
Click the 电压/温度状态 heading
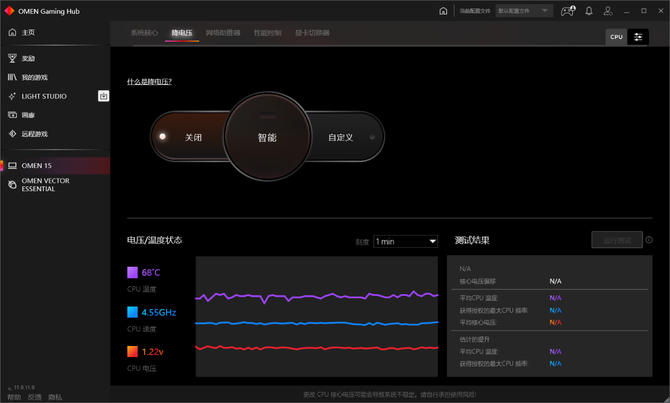(154, 240)
